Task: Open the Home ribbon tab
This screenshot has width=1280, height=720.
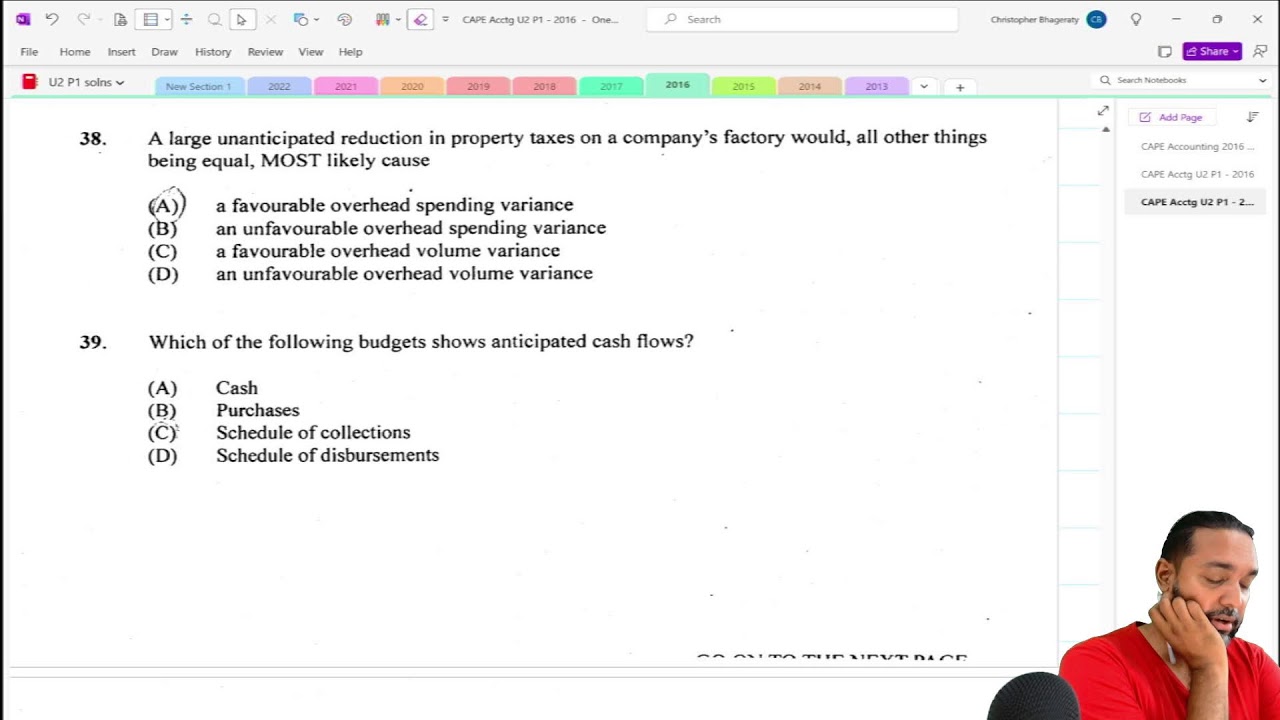Action: [75, 52]
